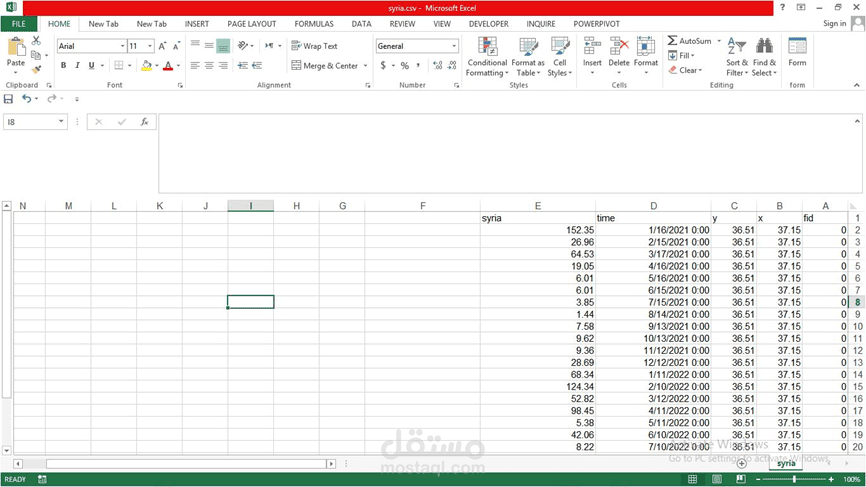
Task: Toggle Underline formatting
Action: click(92, 65)
